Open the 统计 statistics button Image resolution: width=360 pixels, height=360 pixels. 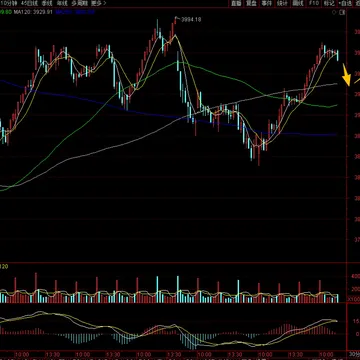pos(282,3)
